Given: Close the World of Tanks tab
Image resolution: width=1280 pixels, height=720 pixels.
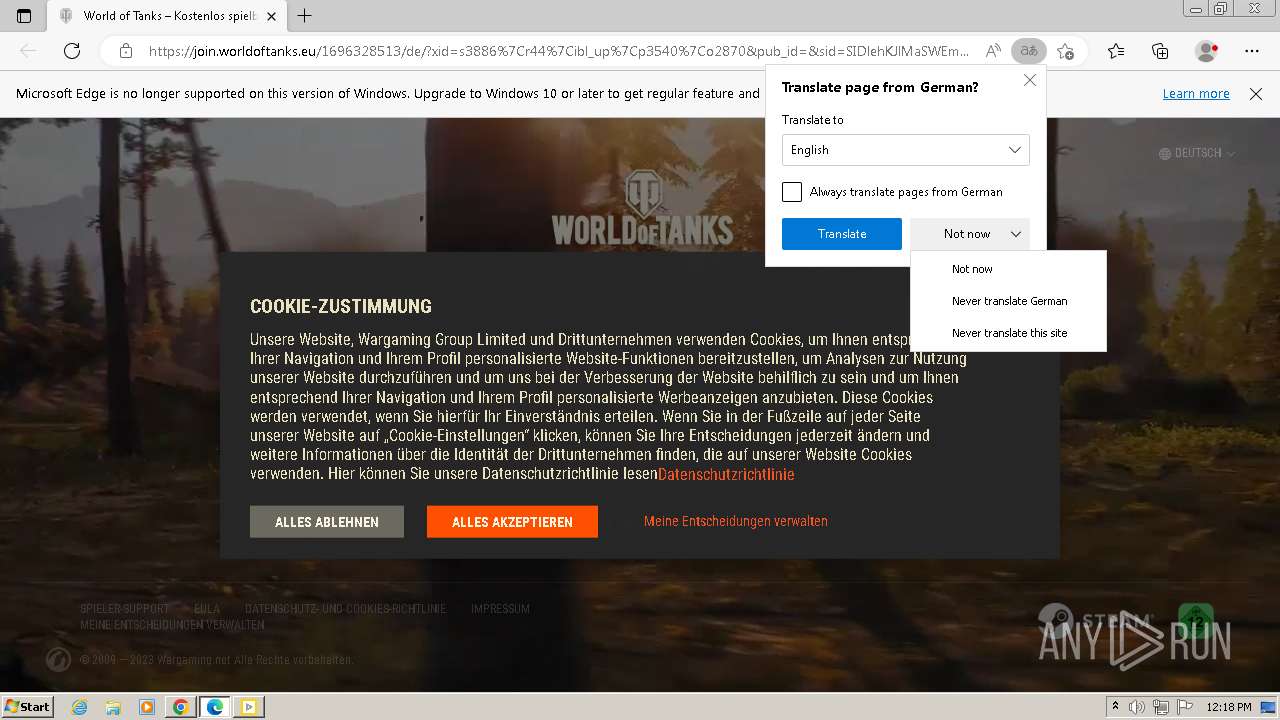Looking at the screenshot, I should pyautogui.click(x=271, y=16).
